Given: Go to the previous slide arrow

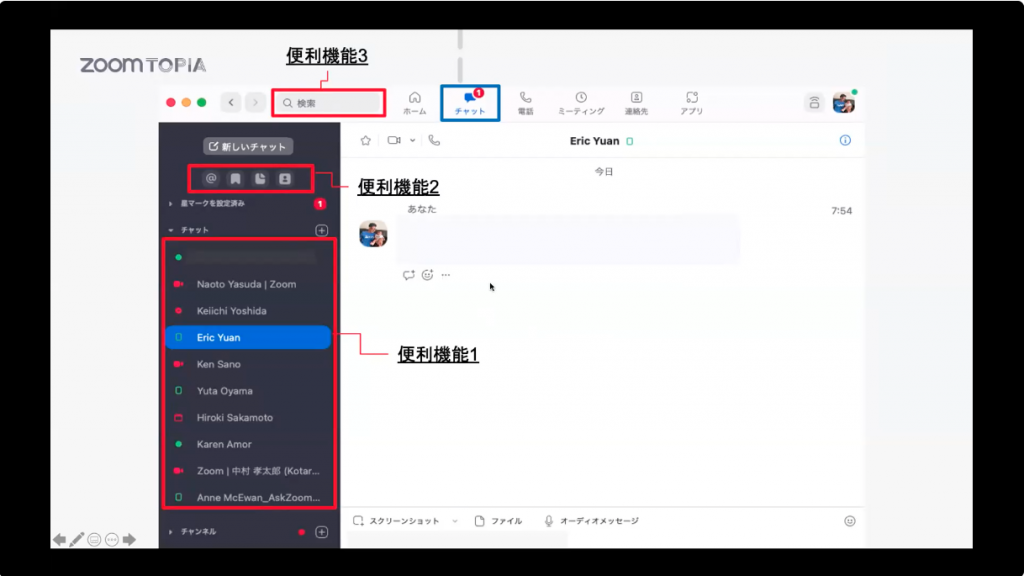Looking at the screenshot, I should pyautogui.click(x=59, y=539).
